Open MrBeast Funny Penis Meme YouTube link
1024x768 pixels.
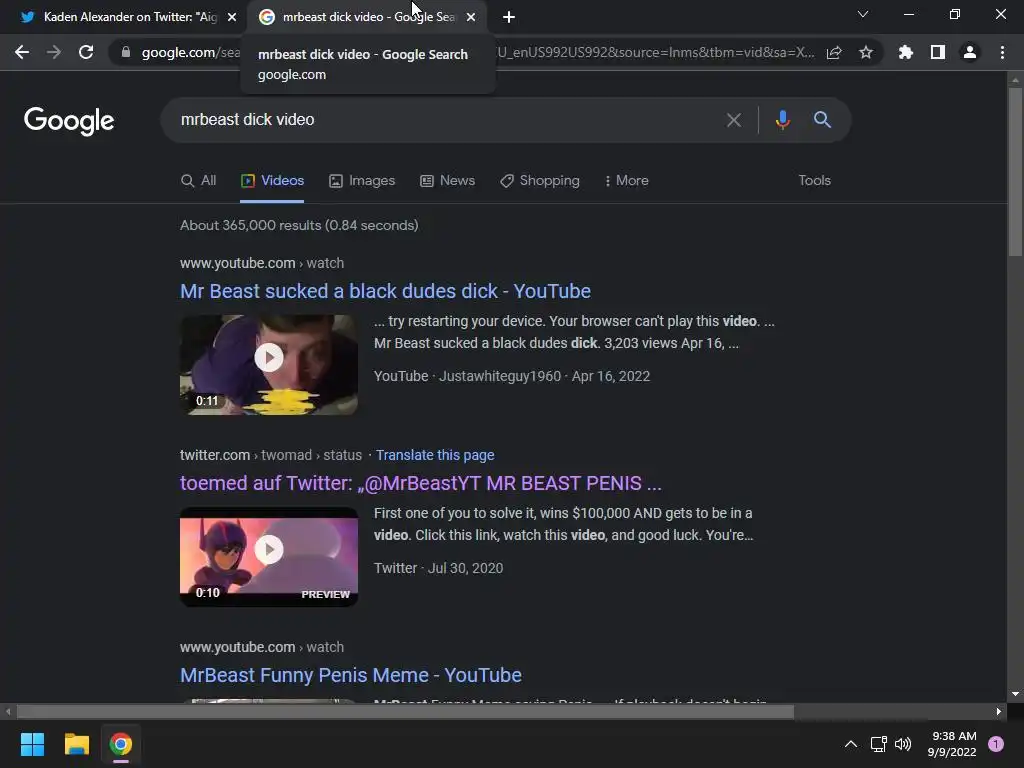point(351,675)
